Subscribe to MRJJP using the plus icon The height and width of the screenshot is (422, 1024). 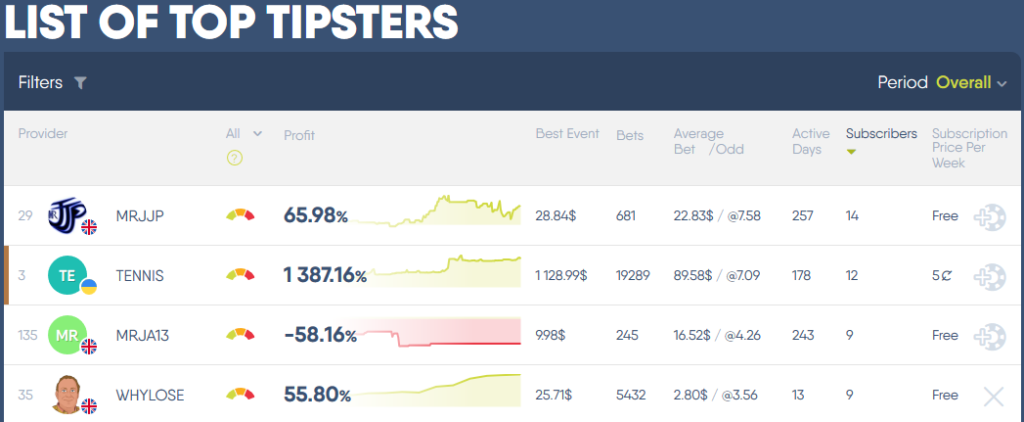click(992, 216)
